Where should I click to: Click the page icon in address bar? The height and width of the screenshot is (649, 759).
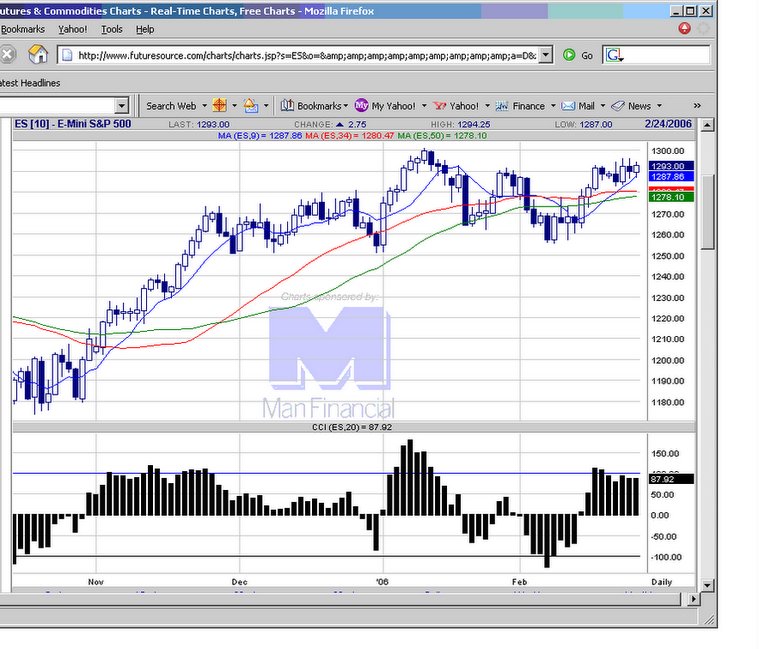[67, 55]
